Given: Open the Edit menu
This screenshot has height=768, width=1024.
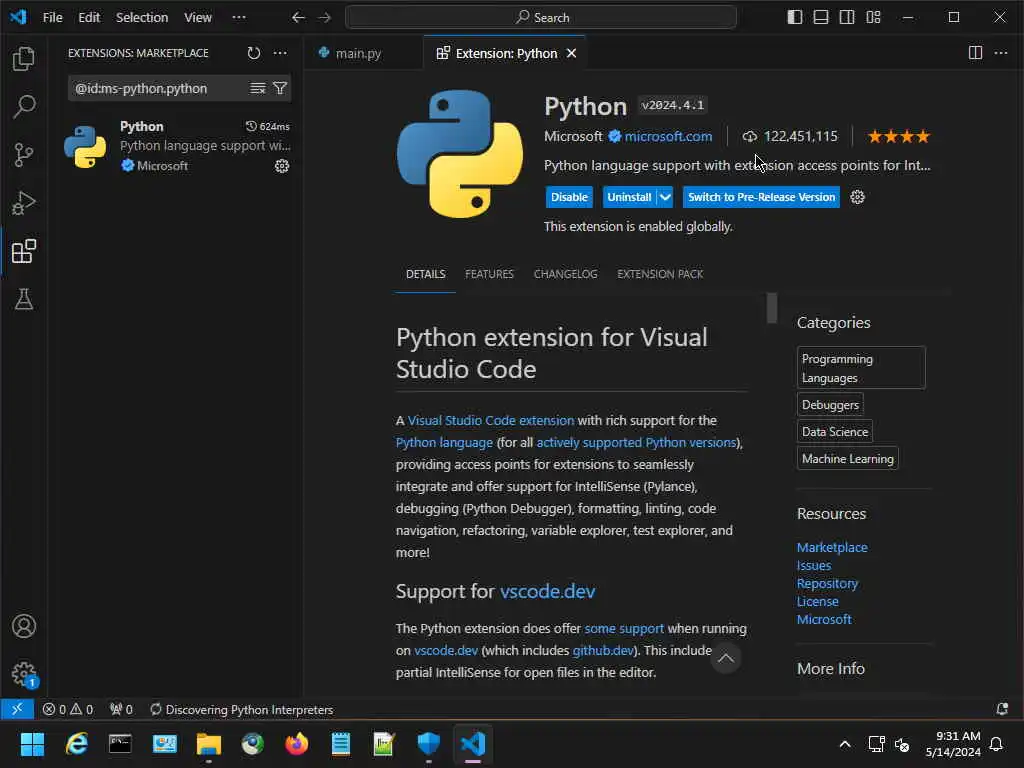Looking at the screenshot, I should tap(89, 18).
